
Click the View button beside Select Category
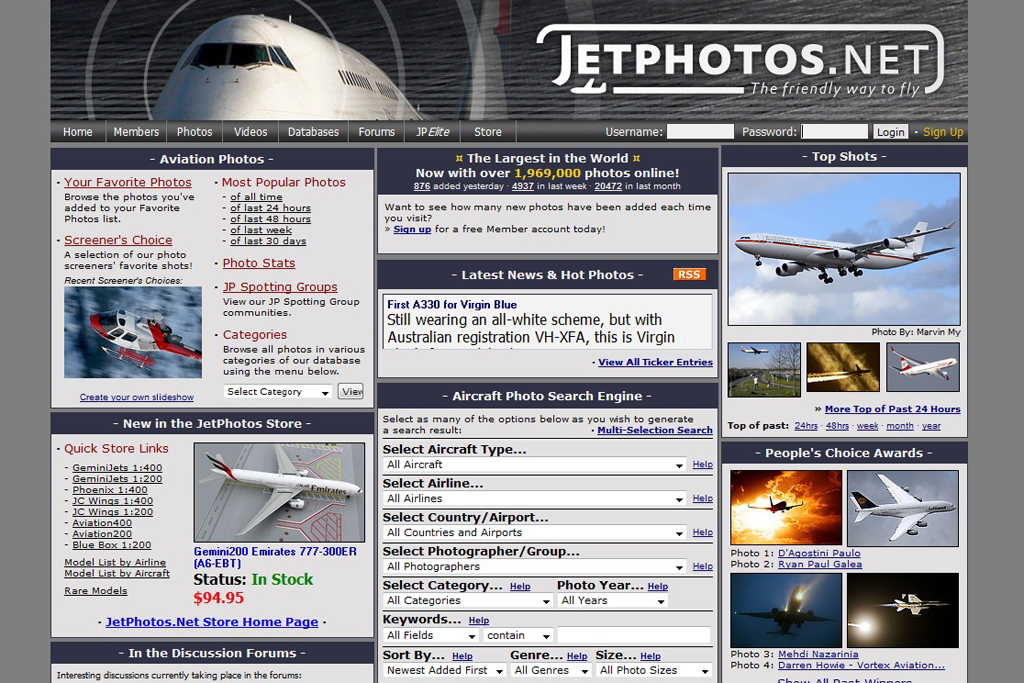coord(351,392)
